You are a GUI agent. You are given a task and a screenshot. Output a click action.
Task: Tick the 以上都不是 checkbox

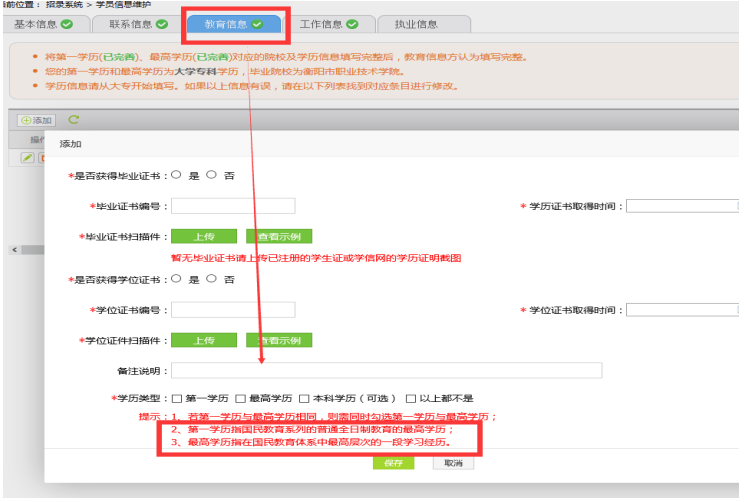coord(410,398)
